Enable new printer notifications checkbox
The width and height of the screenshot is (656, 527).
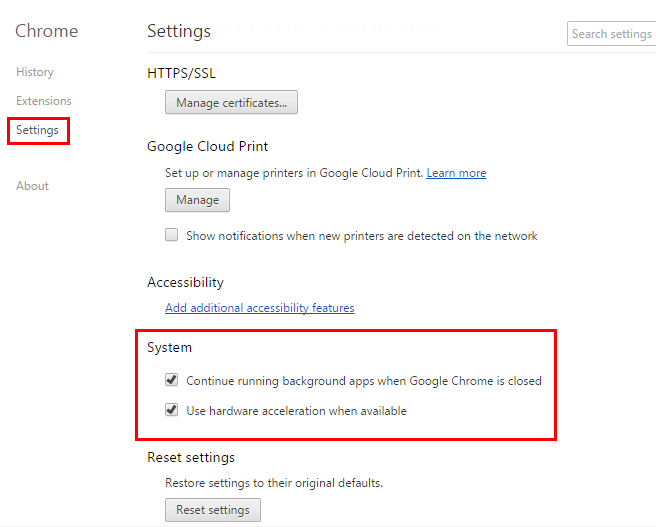click(172, 236)
